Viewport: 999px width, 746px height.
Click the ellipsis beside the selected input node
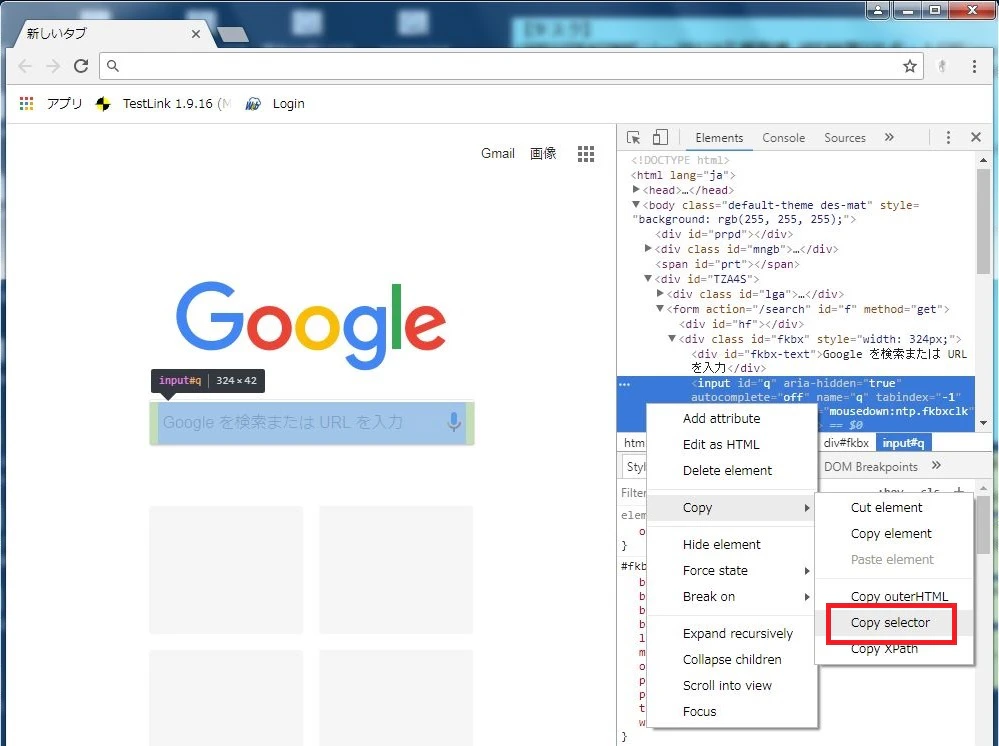pyautogui.click(x=624, y=384)
